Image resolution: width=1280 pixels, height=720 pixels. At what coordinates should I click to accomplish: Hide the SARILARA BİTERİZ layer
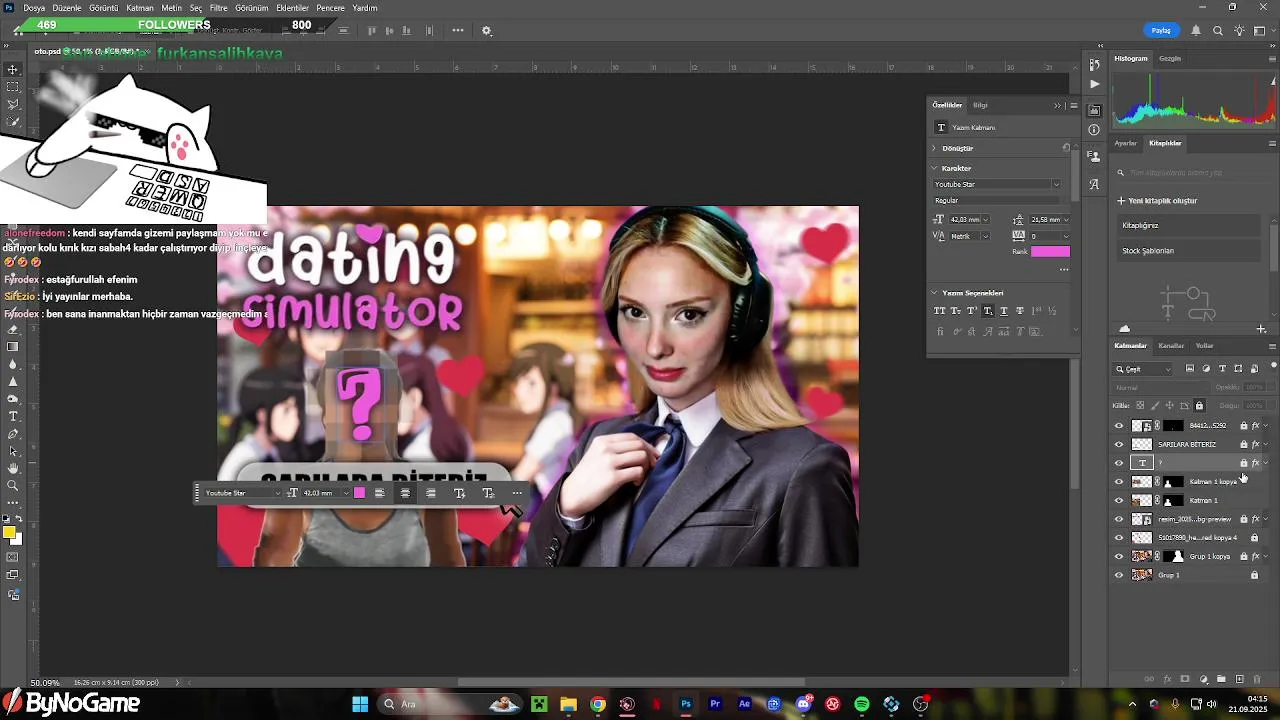(1119, 444)
